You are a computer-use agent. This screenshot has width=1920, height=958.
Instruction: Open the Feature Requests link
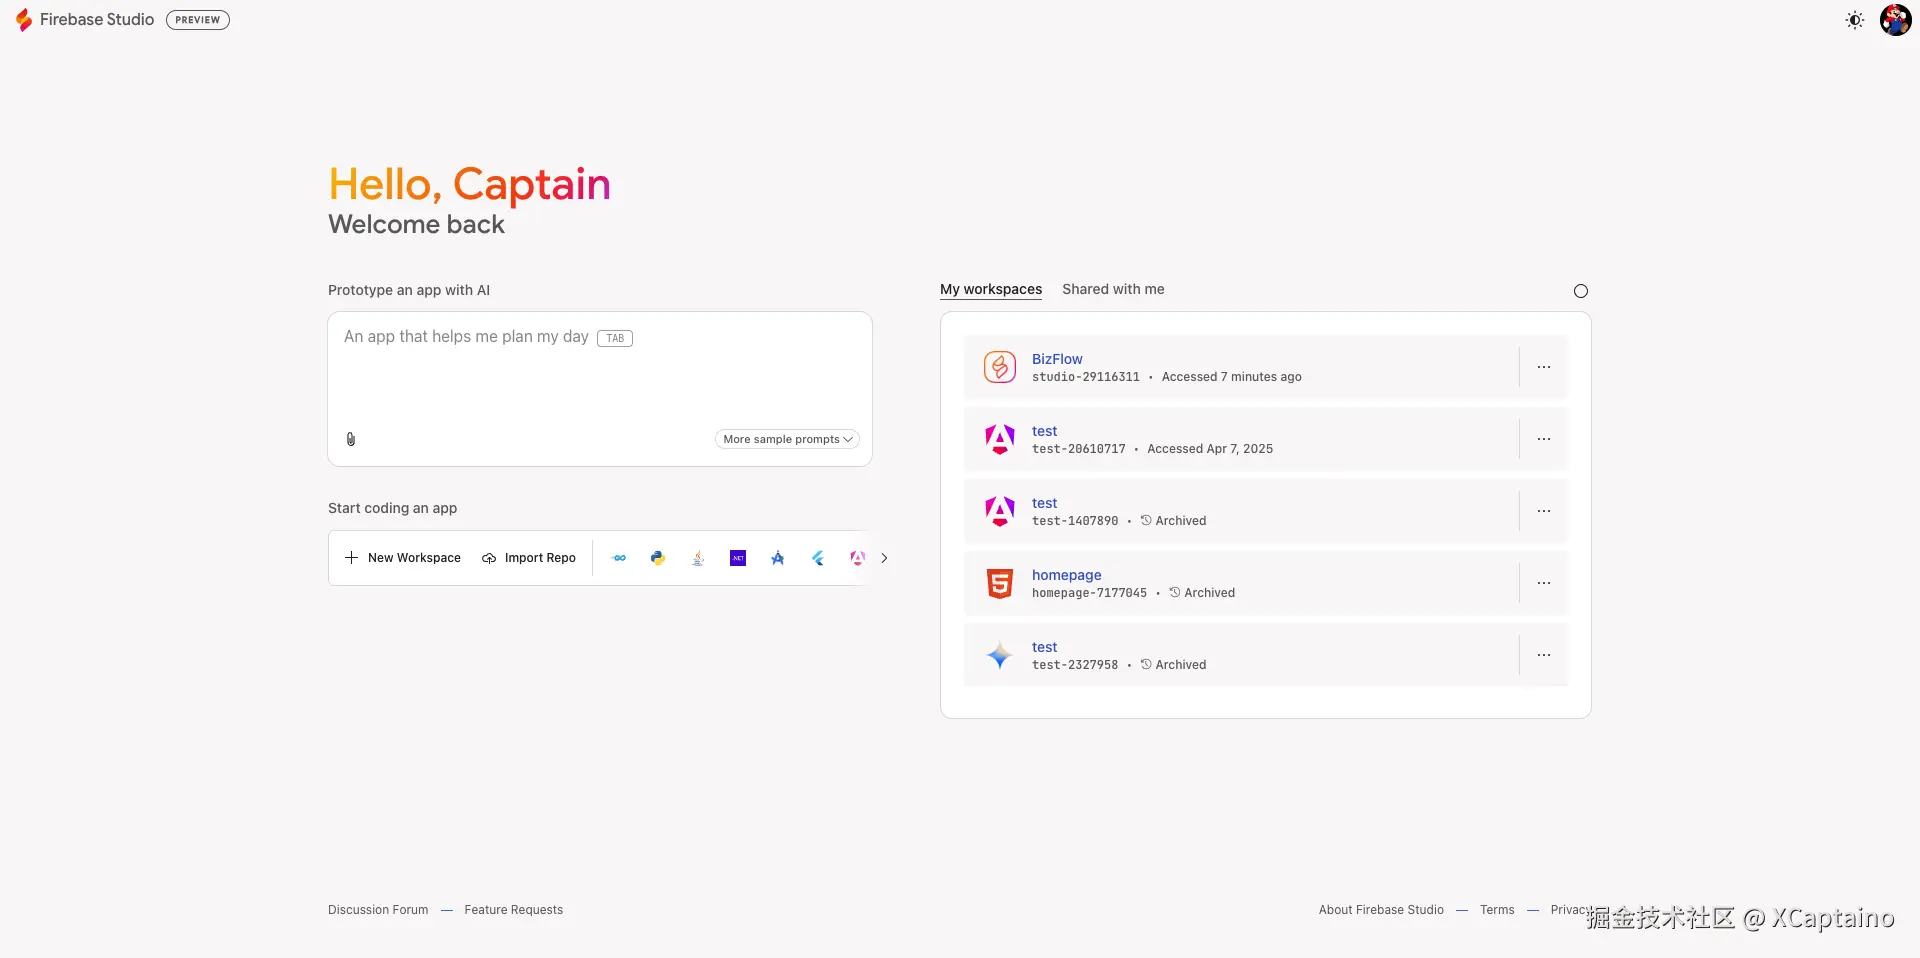coord(514,910)
